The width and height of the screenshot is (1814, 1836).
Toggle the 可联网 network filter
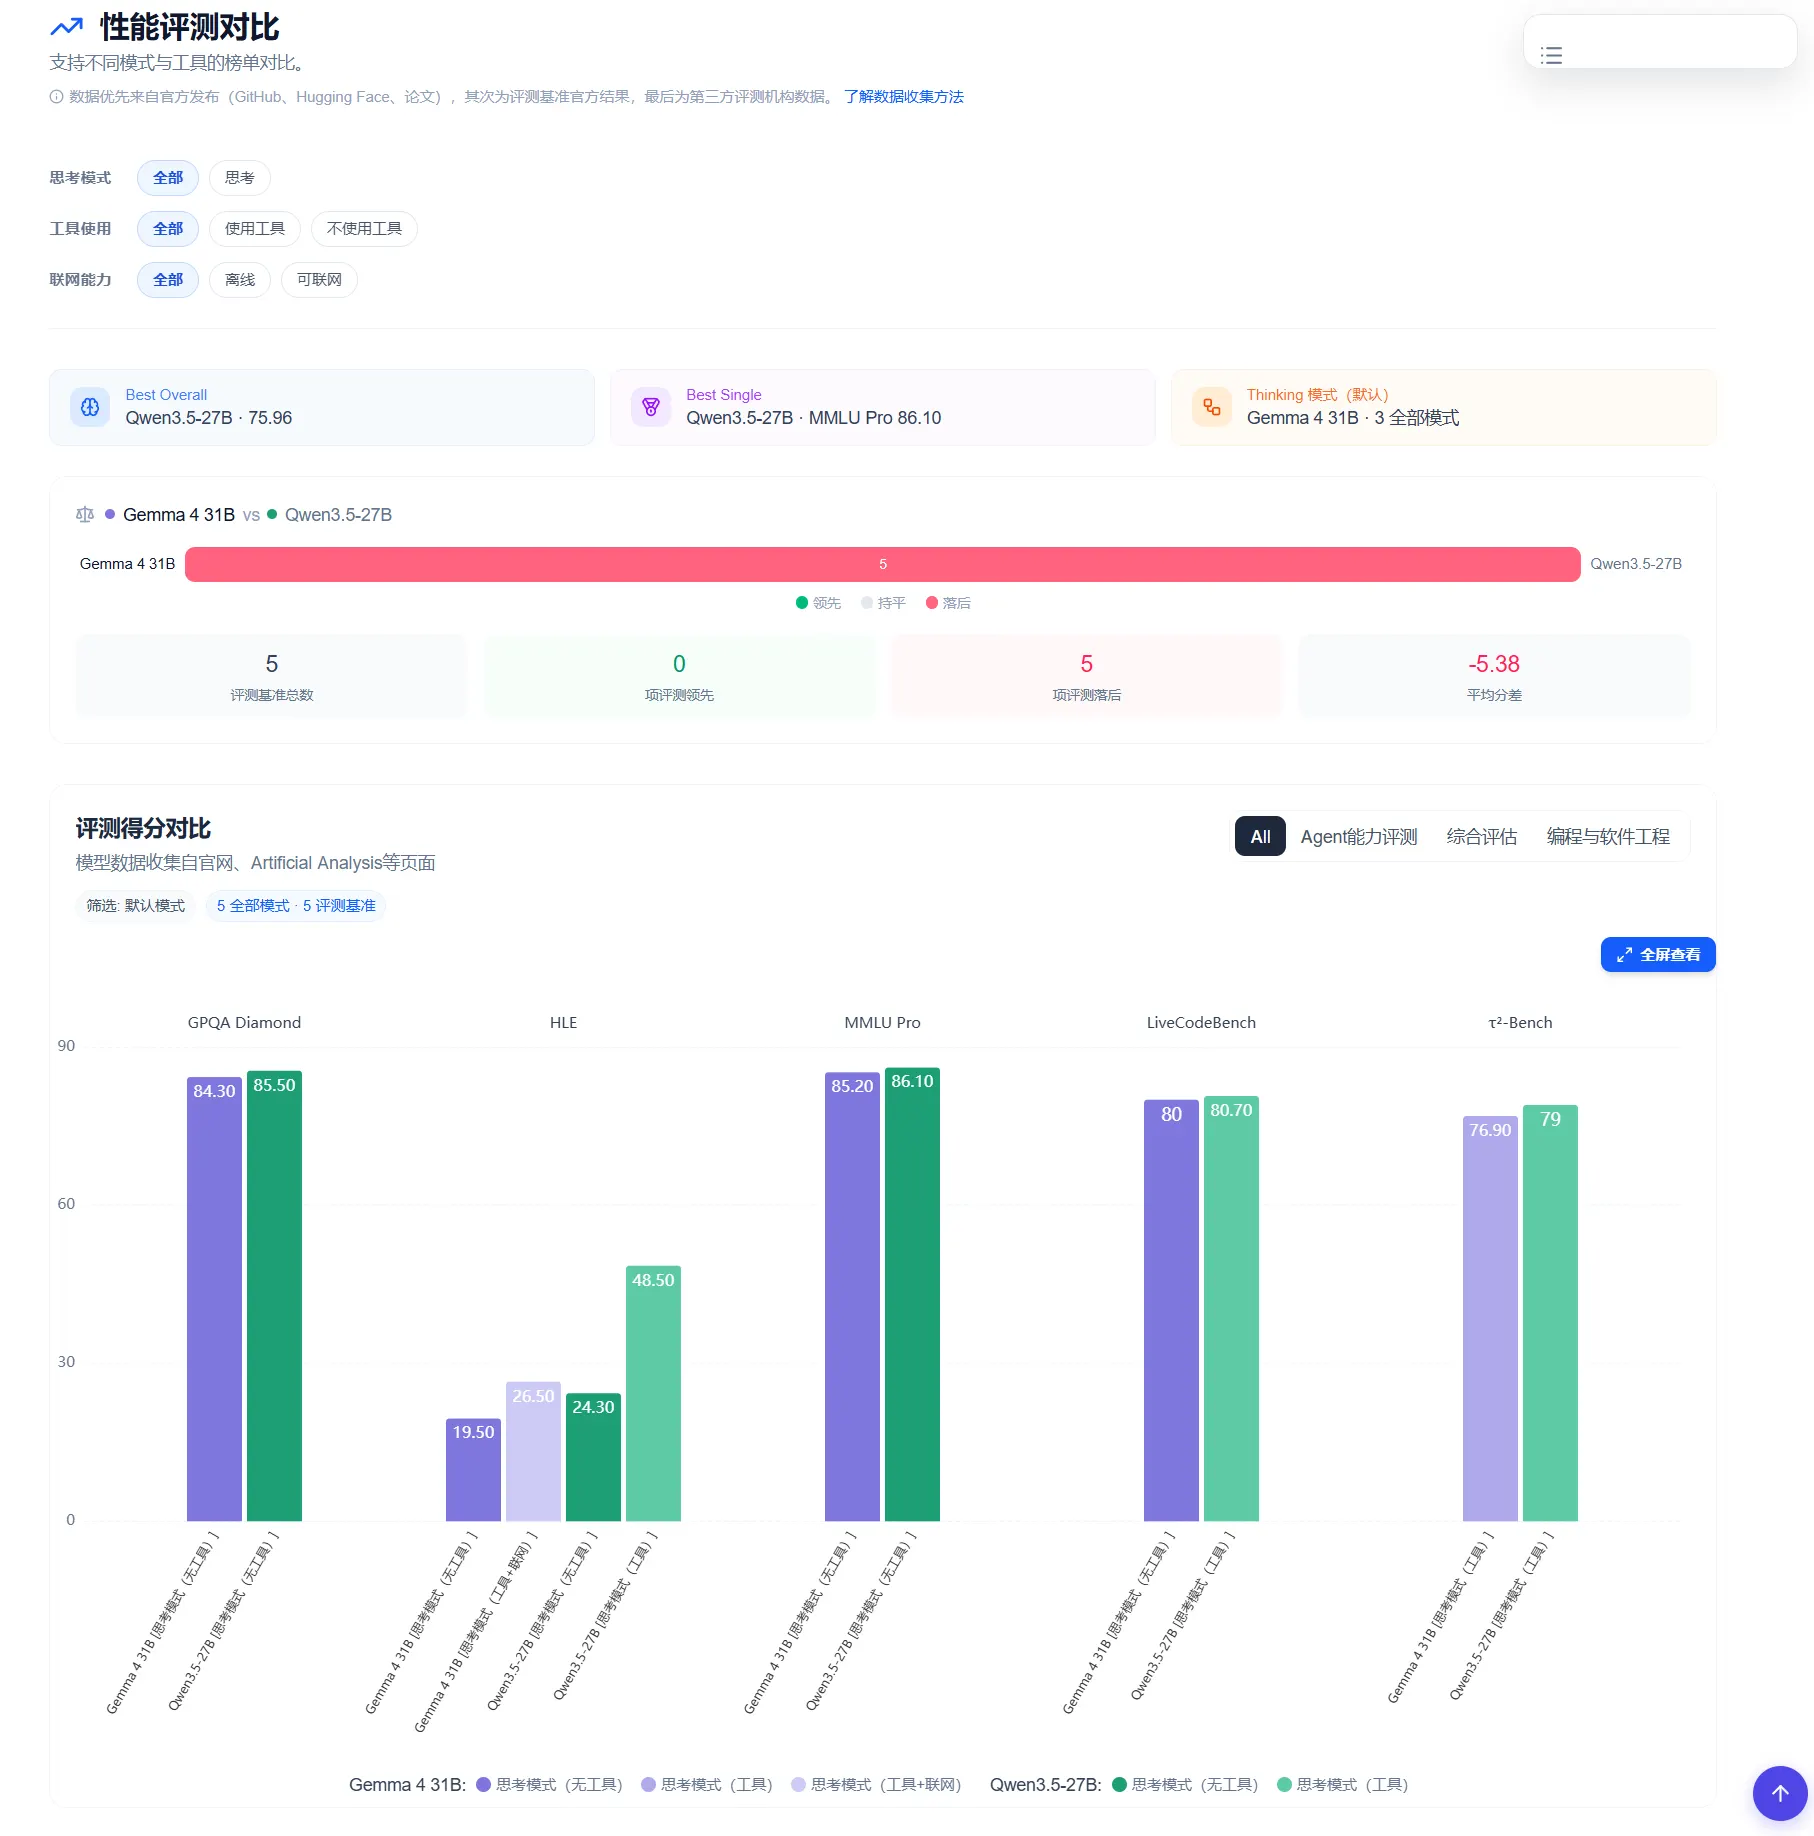319,280
